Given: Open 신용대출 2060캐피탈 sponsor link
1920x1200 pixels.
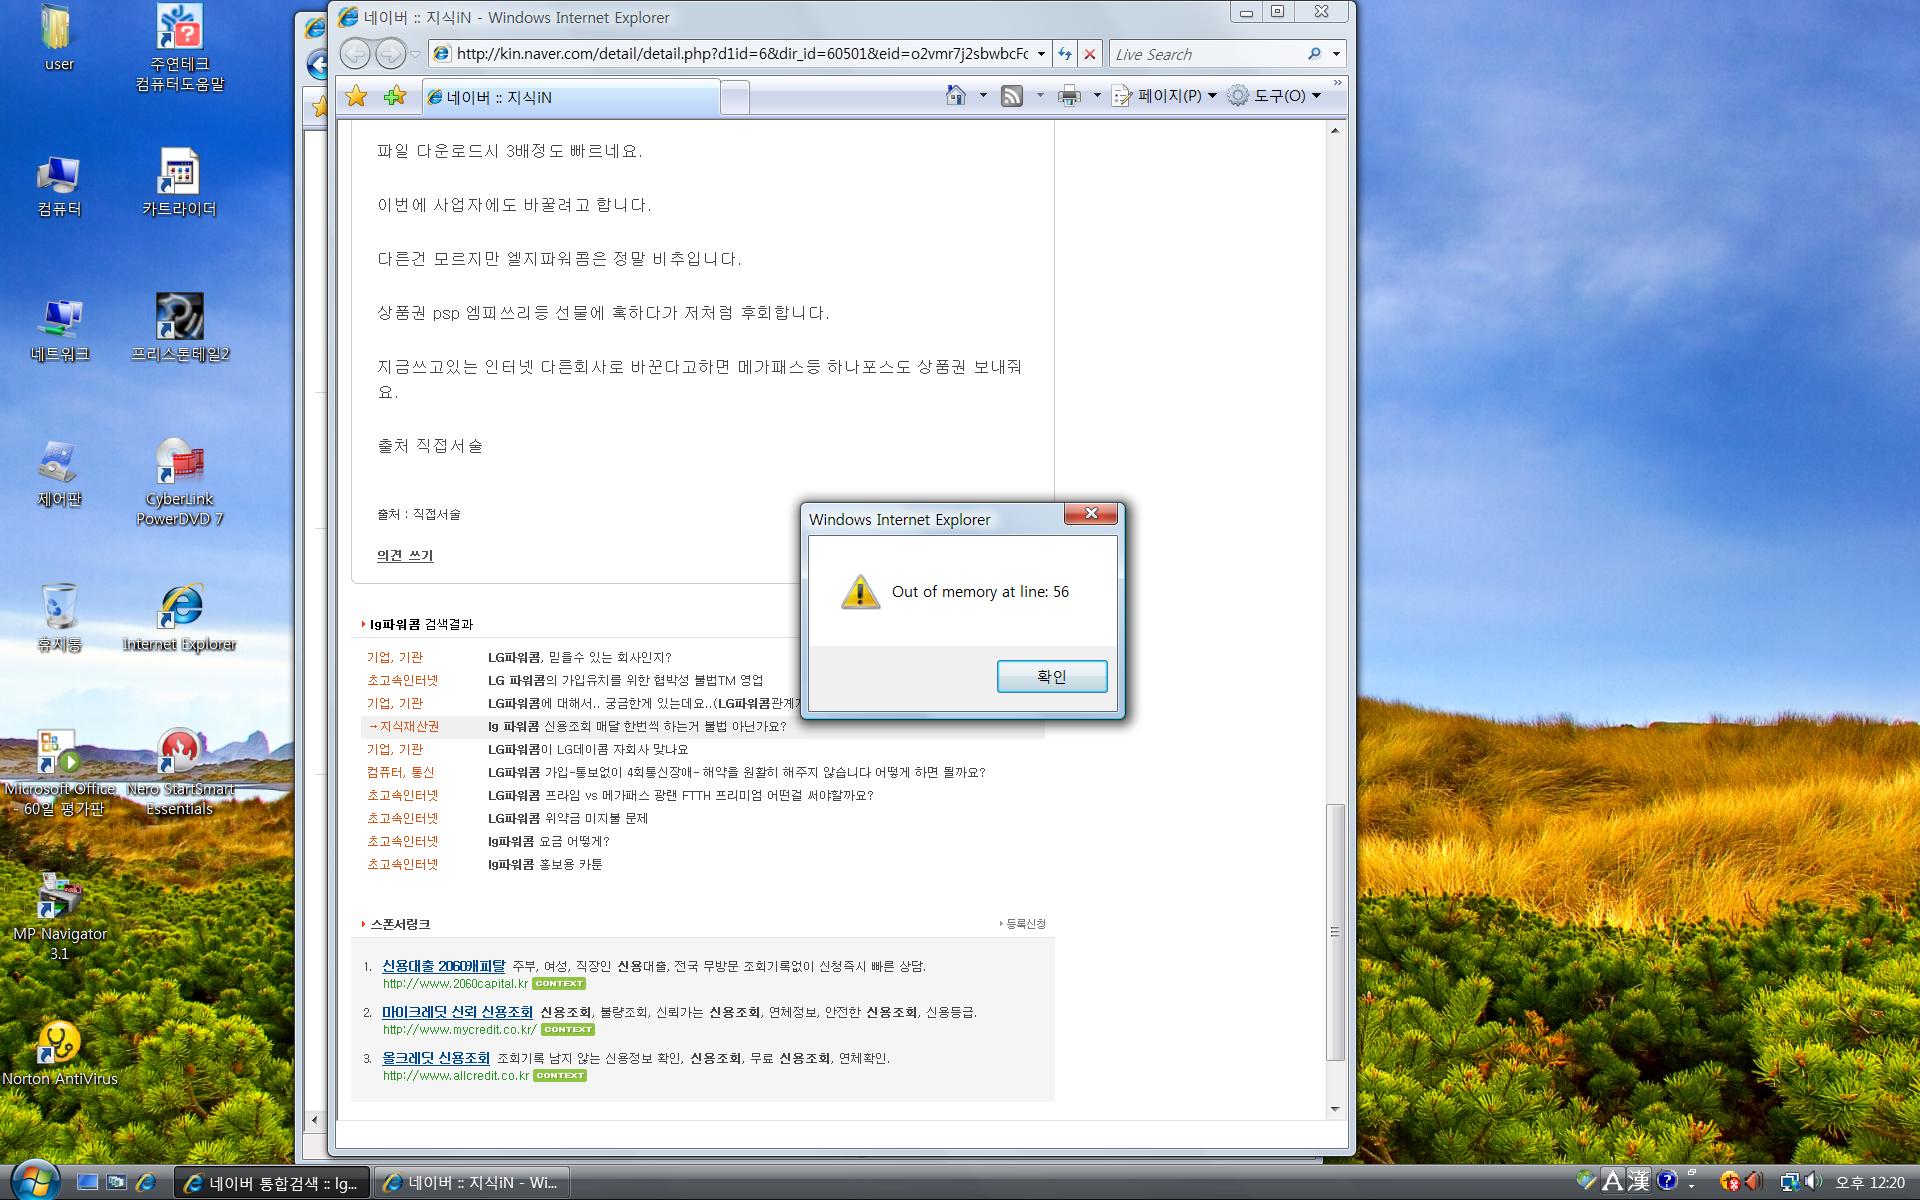Looking at the screenshot, I should [444, 966].
